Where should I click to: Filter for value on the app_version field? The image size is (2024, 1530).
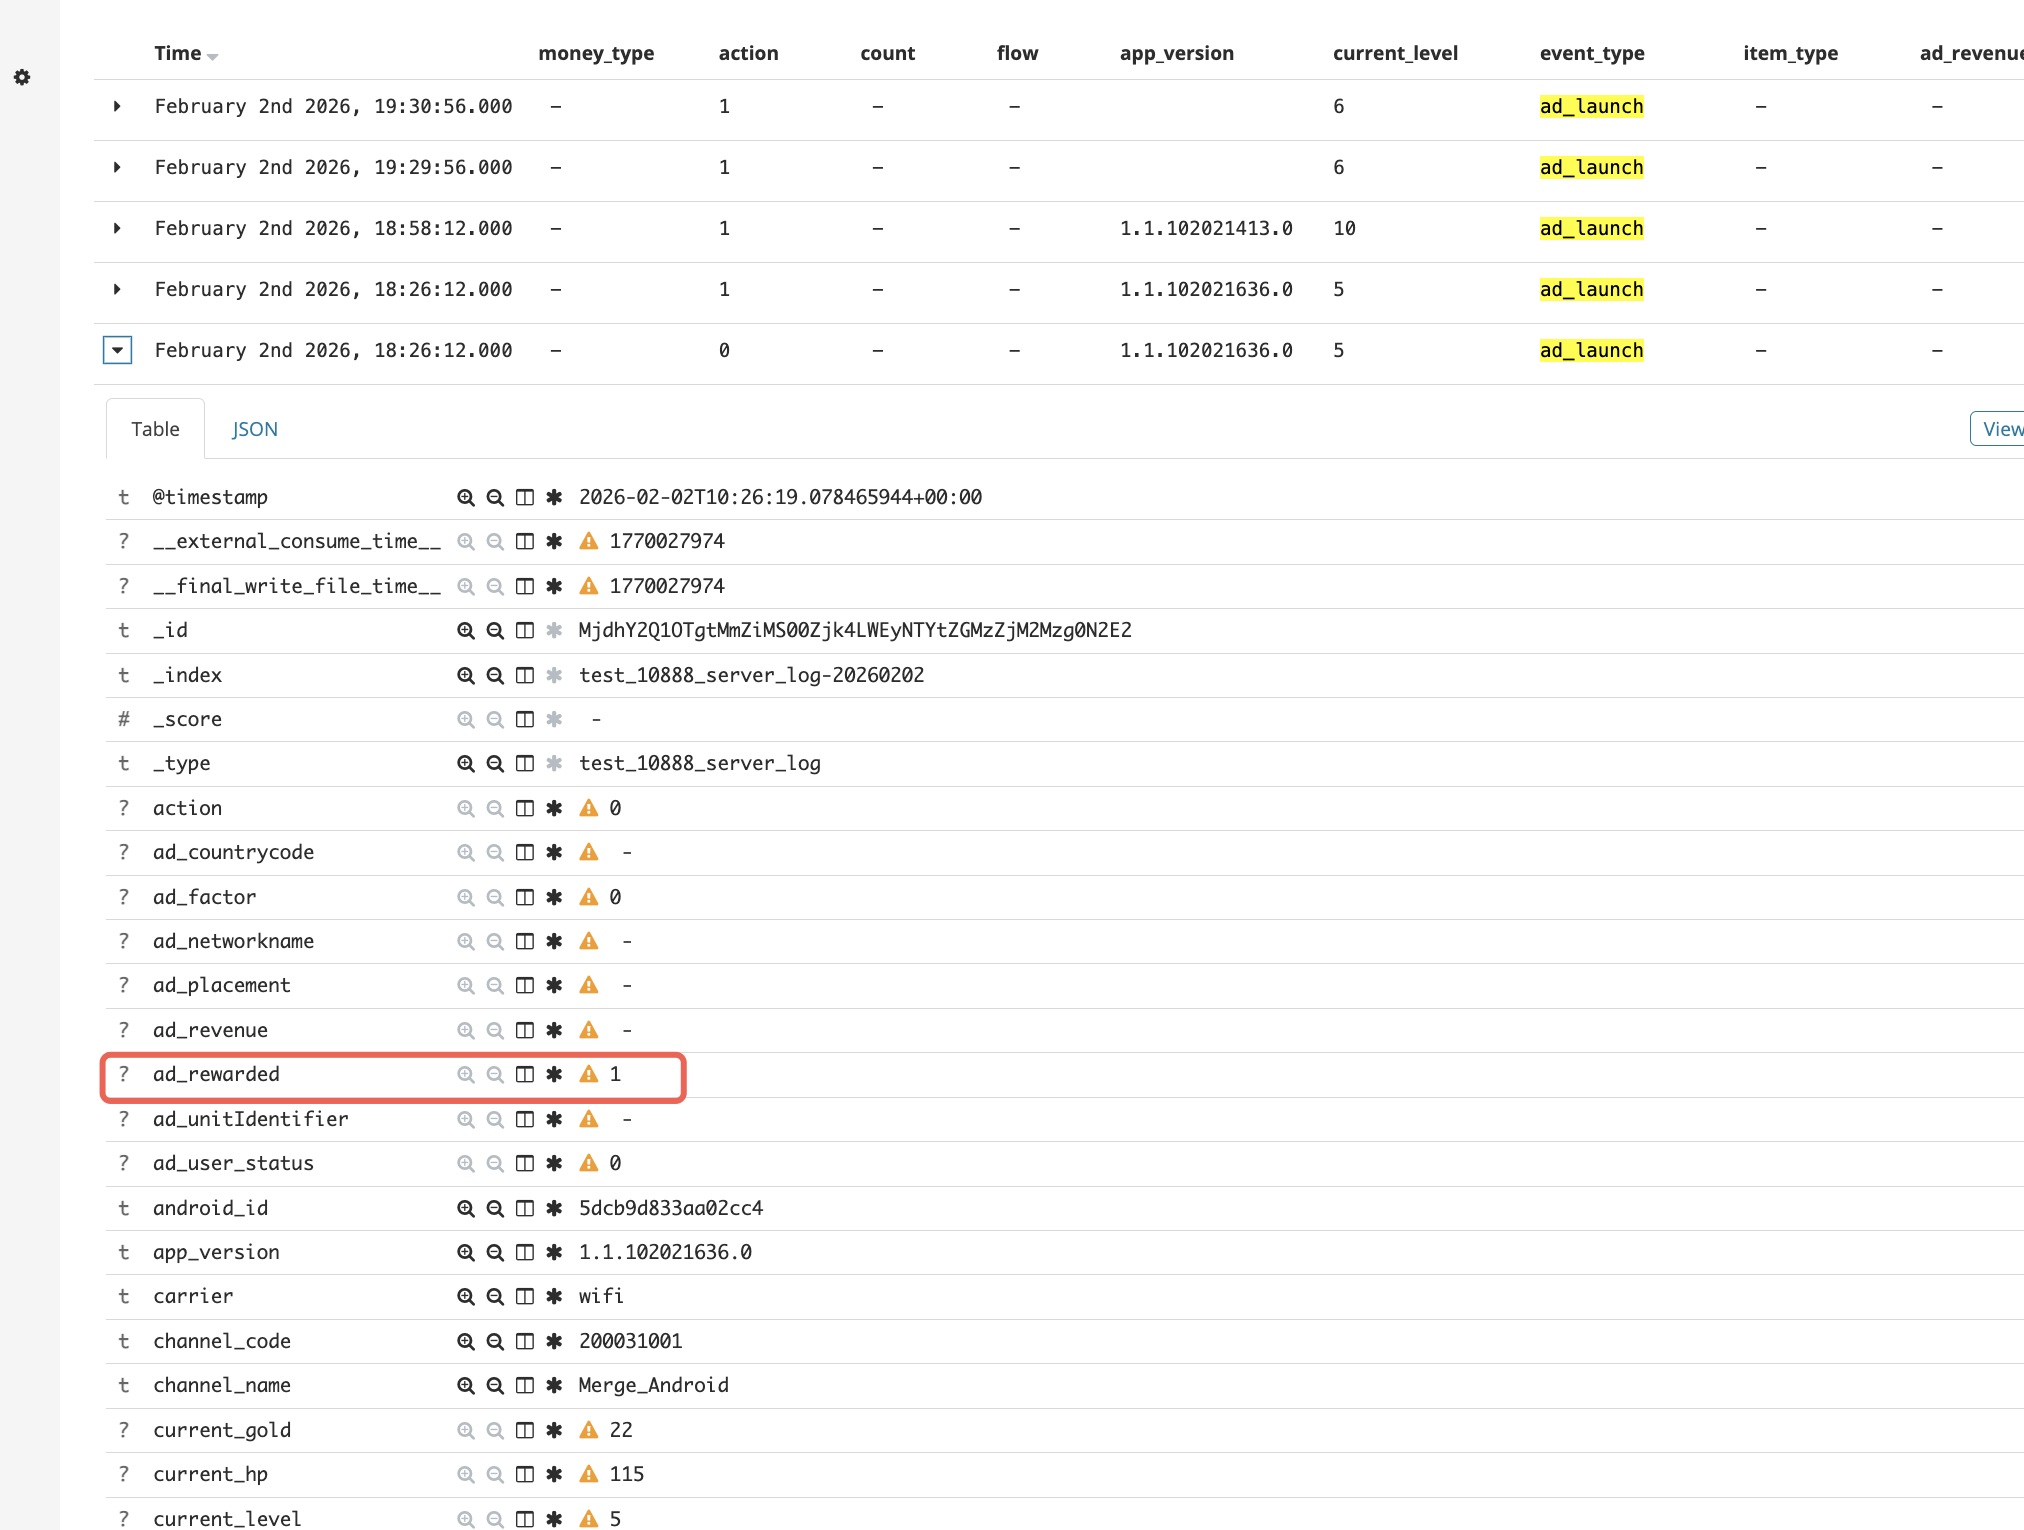(x=465, y=1251)
